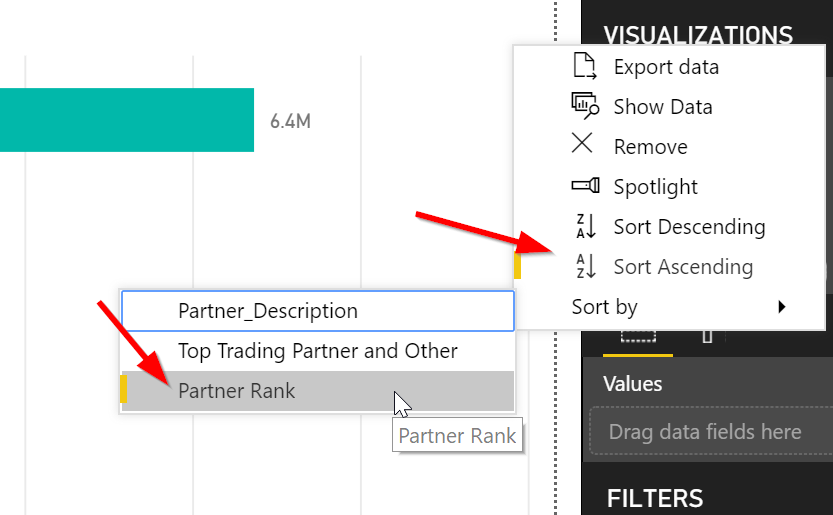Click the Spotlight flashlight icon
Screen dimensions: 833x515
[x=585, y=186]
